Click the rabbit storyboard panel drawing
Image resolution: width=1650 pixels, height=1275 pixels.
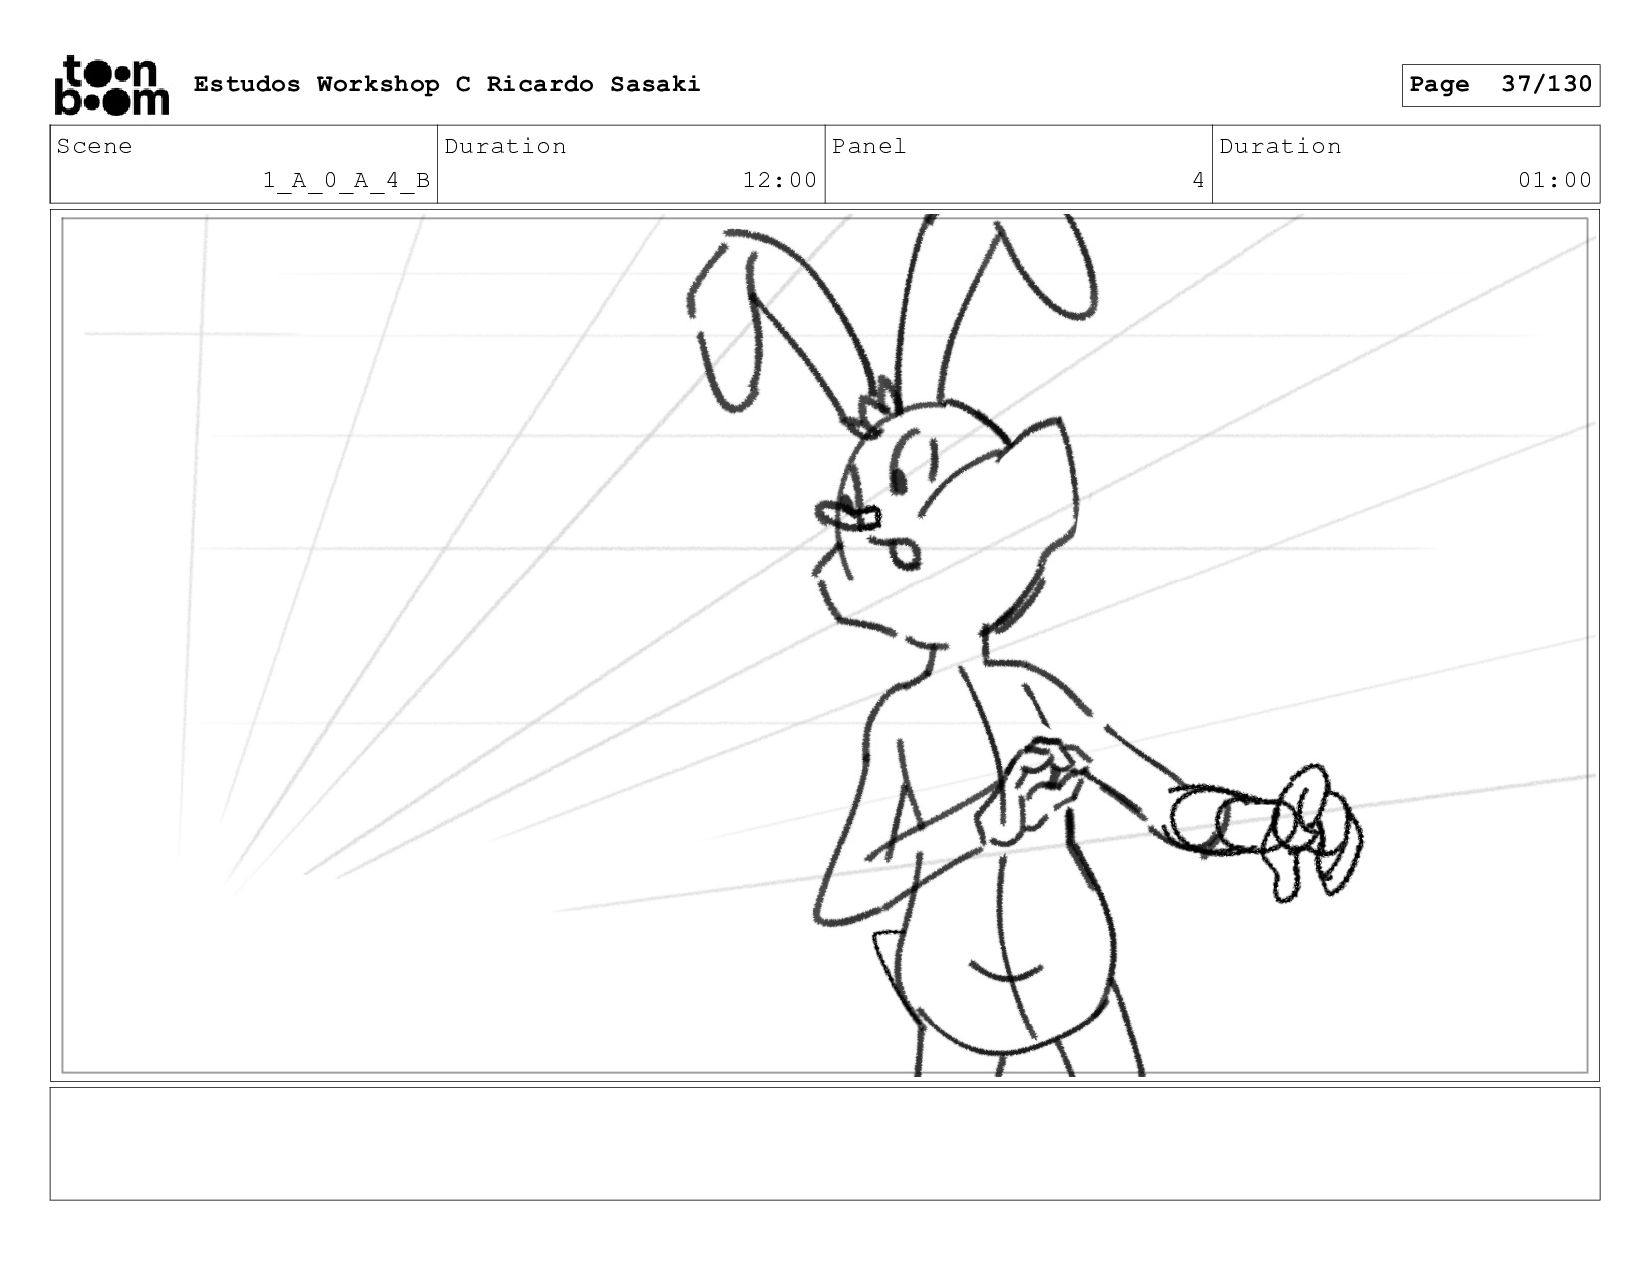point(825,645)
